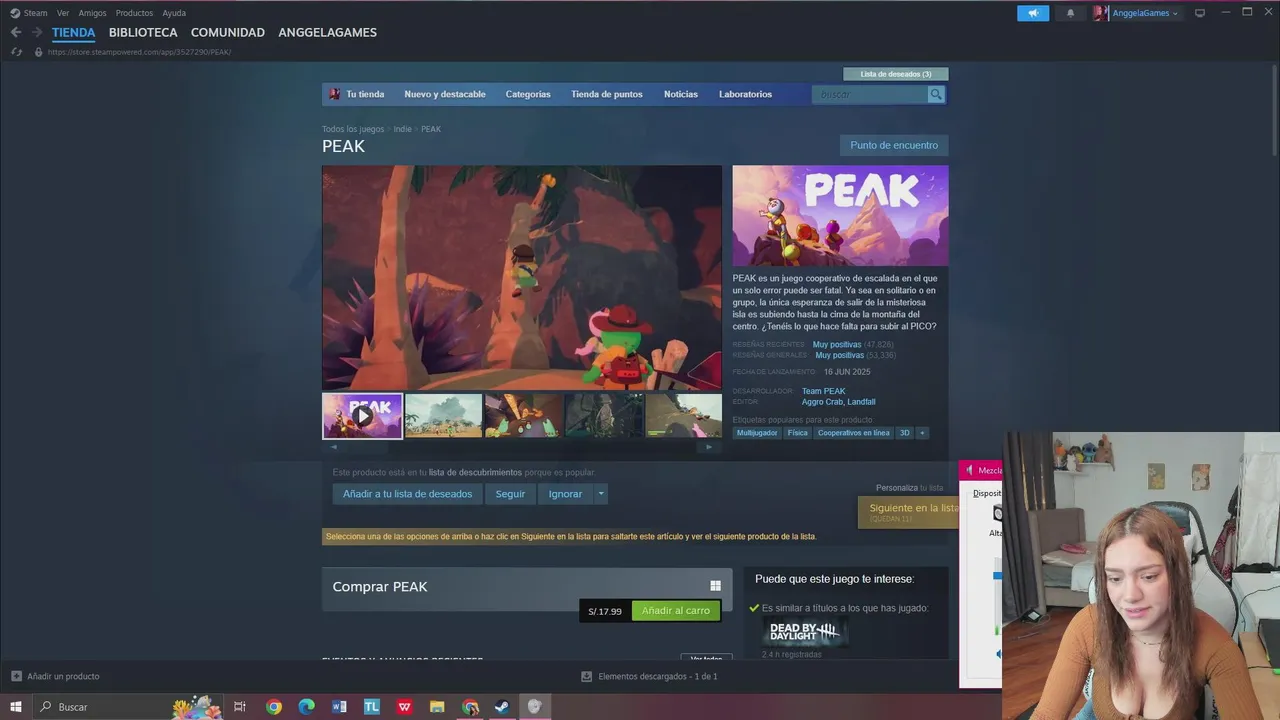This screenshot has height=720, width=1280.
Task: Reload the store page icon
Action: click(16, 52)
